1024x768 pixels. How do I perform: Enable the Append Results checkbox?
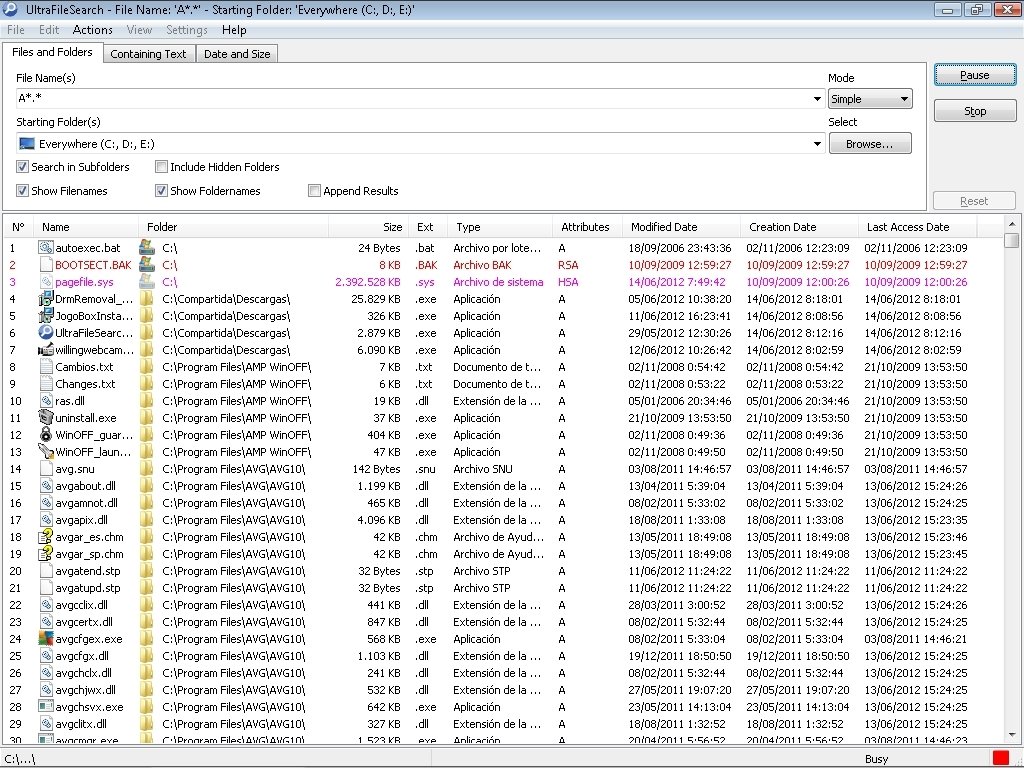click(314, 191)
